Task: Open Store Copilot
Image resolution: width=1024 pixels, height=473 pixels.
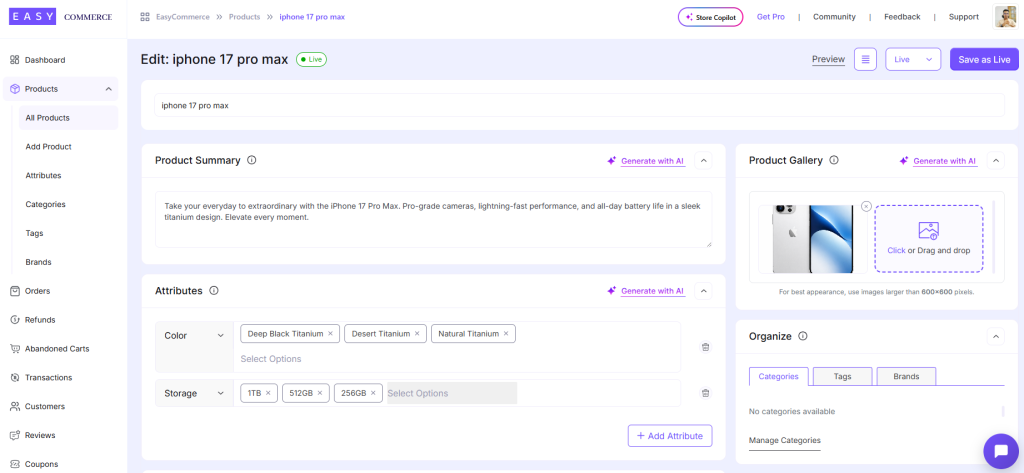Action: point(711,17)
